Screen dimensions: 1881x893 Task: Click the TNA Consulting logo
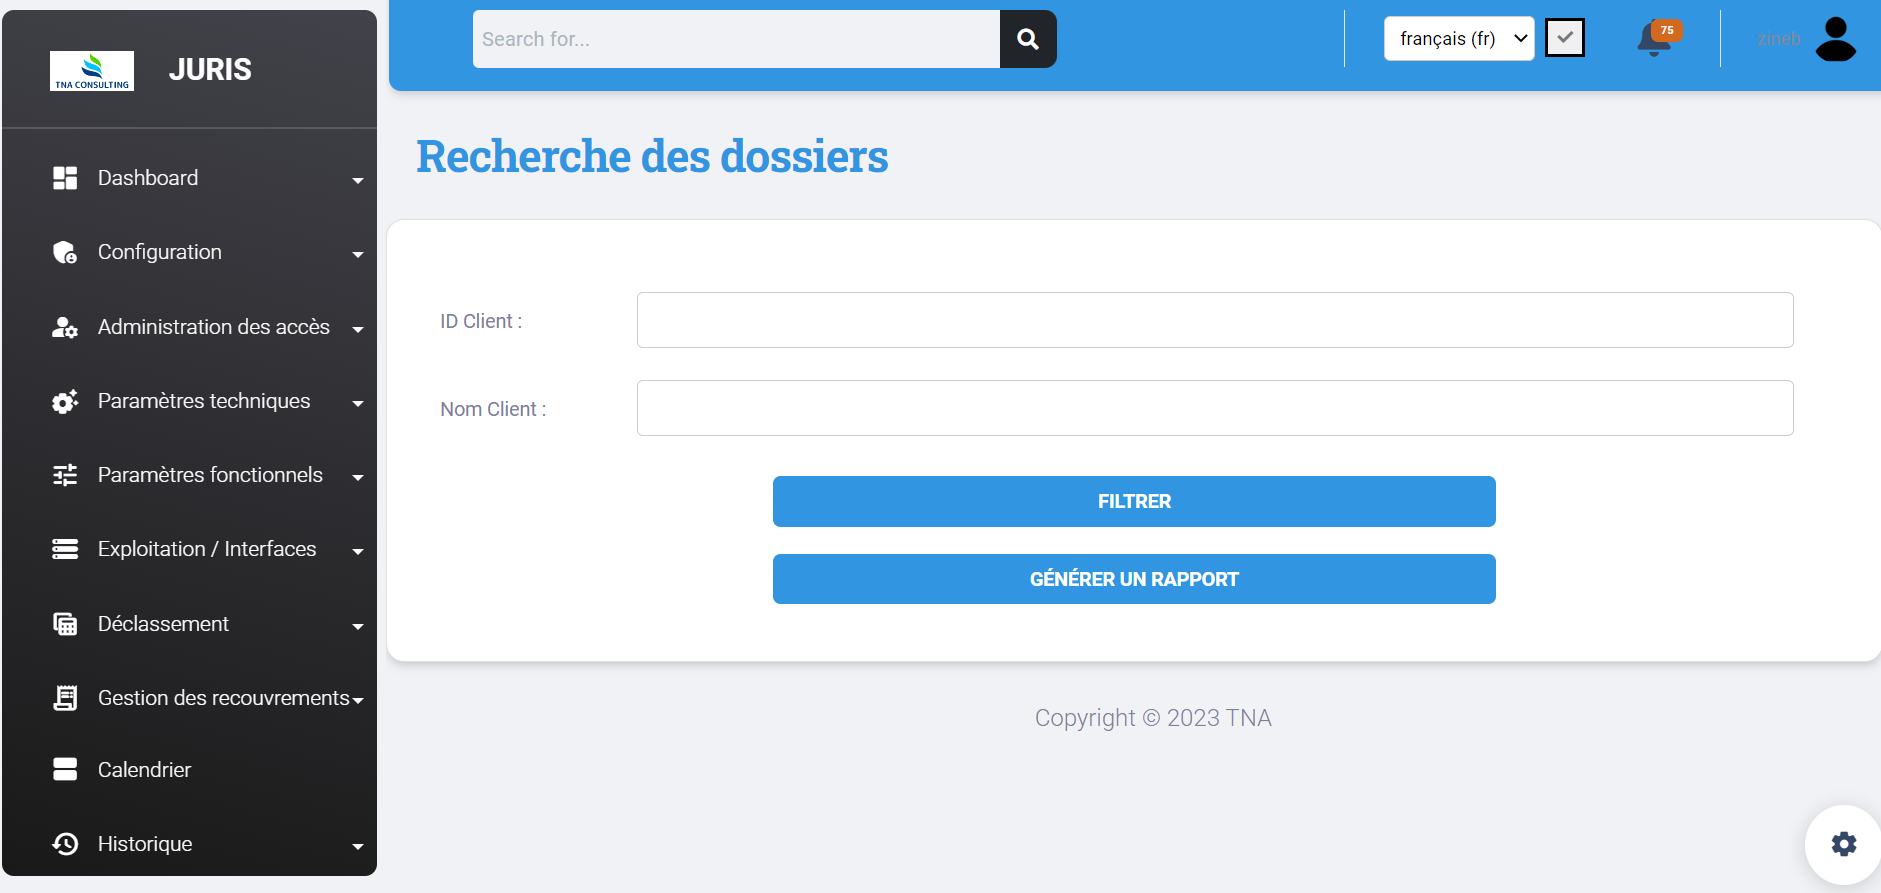(x=92, y=70)
